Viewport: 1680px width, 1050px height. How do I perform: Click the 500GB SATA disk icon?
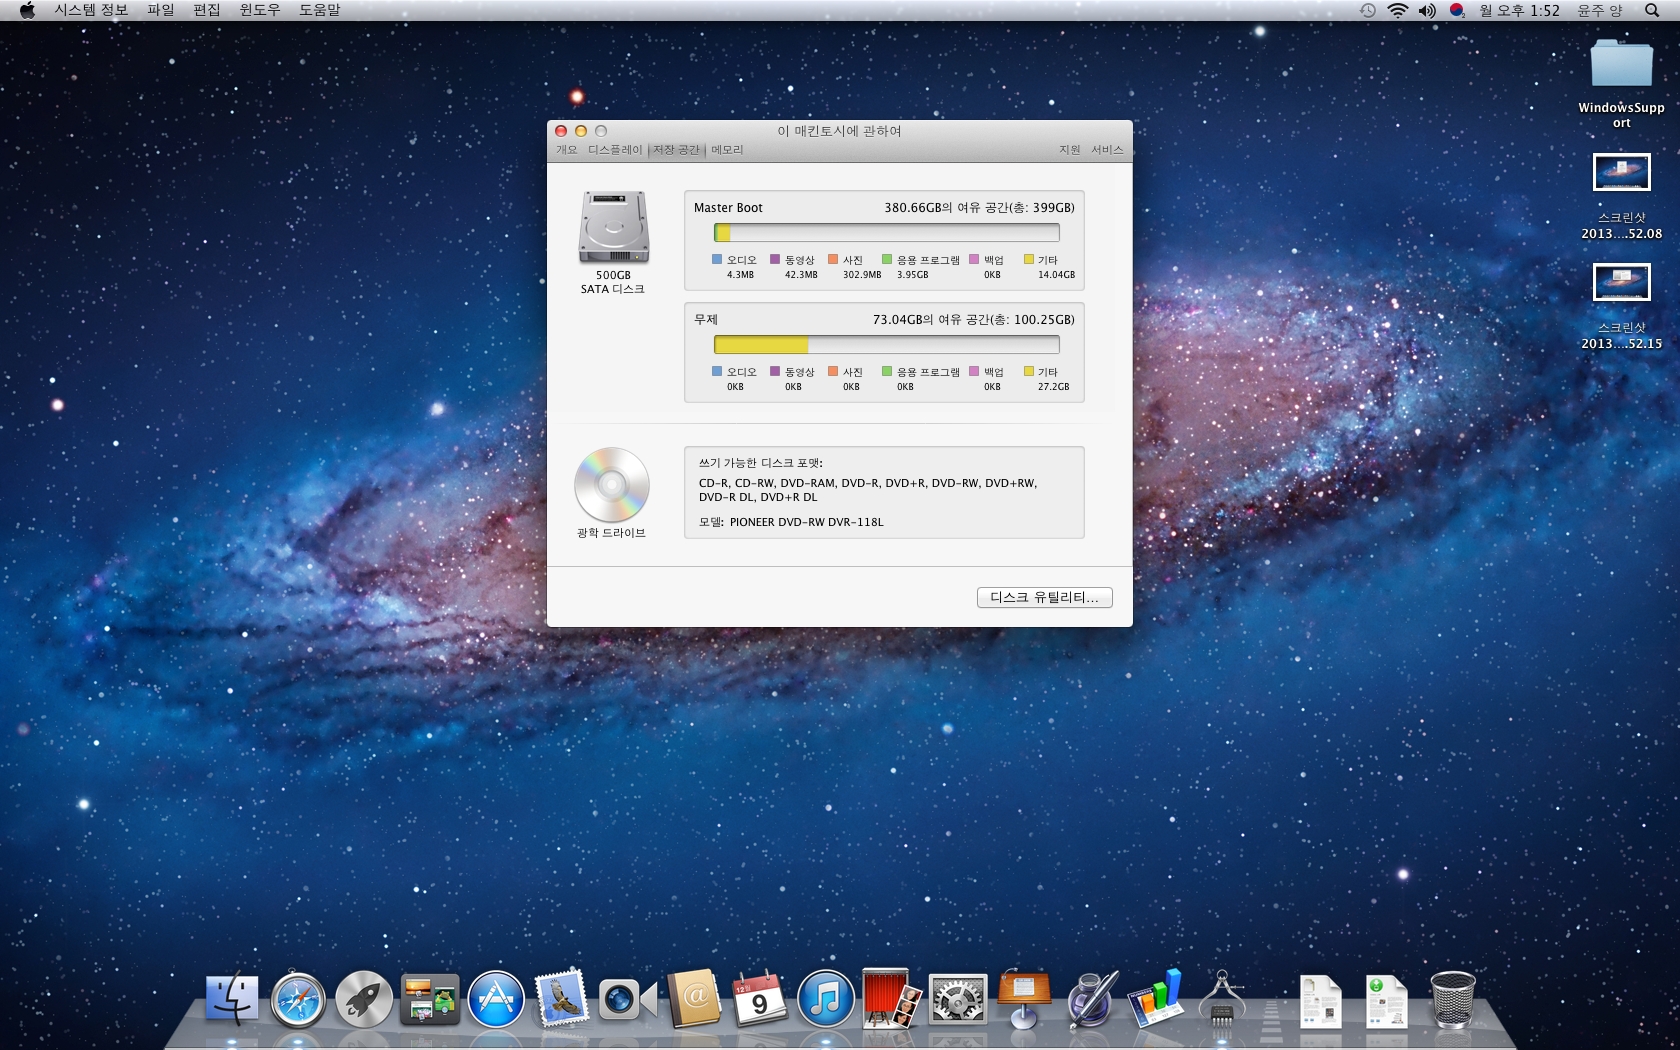(x=613, y=228)
